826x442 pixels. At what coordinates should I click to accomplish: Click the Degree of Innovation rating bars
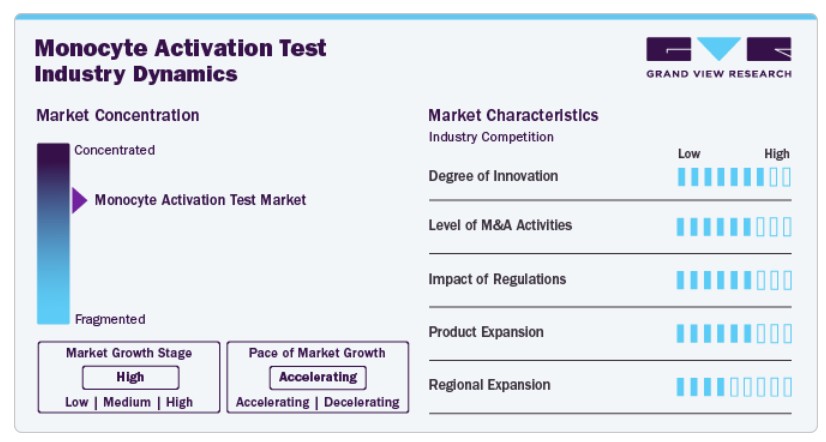point(734,177)
